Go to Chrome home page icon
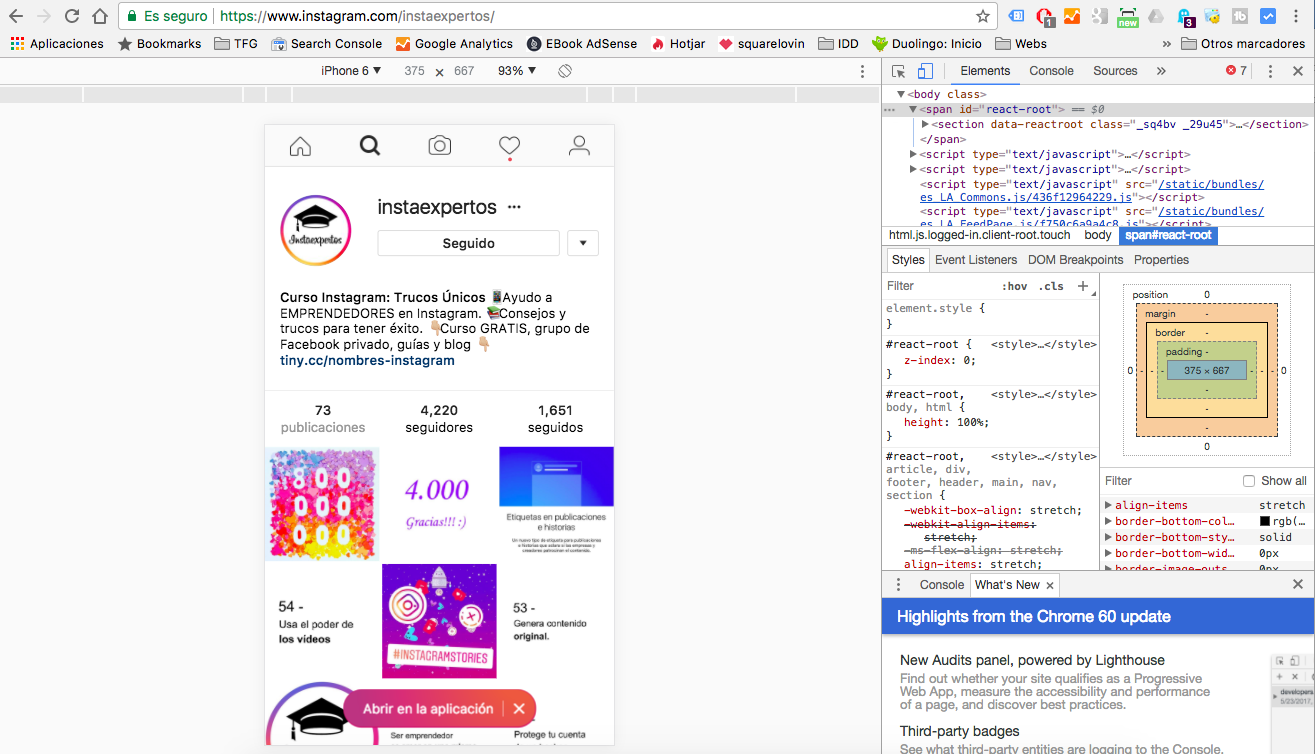Screen dimensions: 1315x754 pyautogui.click(x=100, y=16)
